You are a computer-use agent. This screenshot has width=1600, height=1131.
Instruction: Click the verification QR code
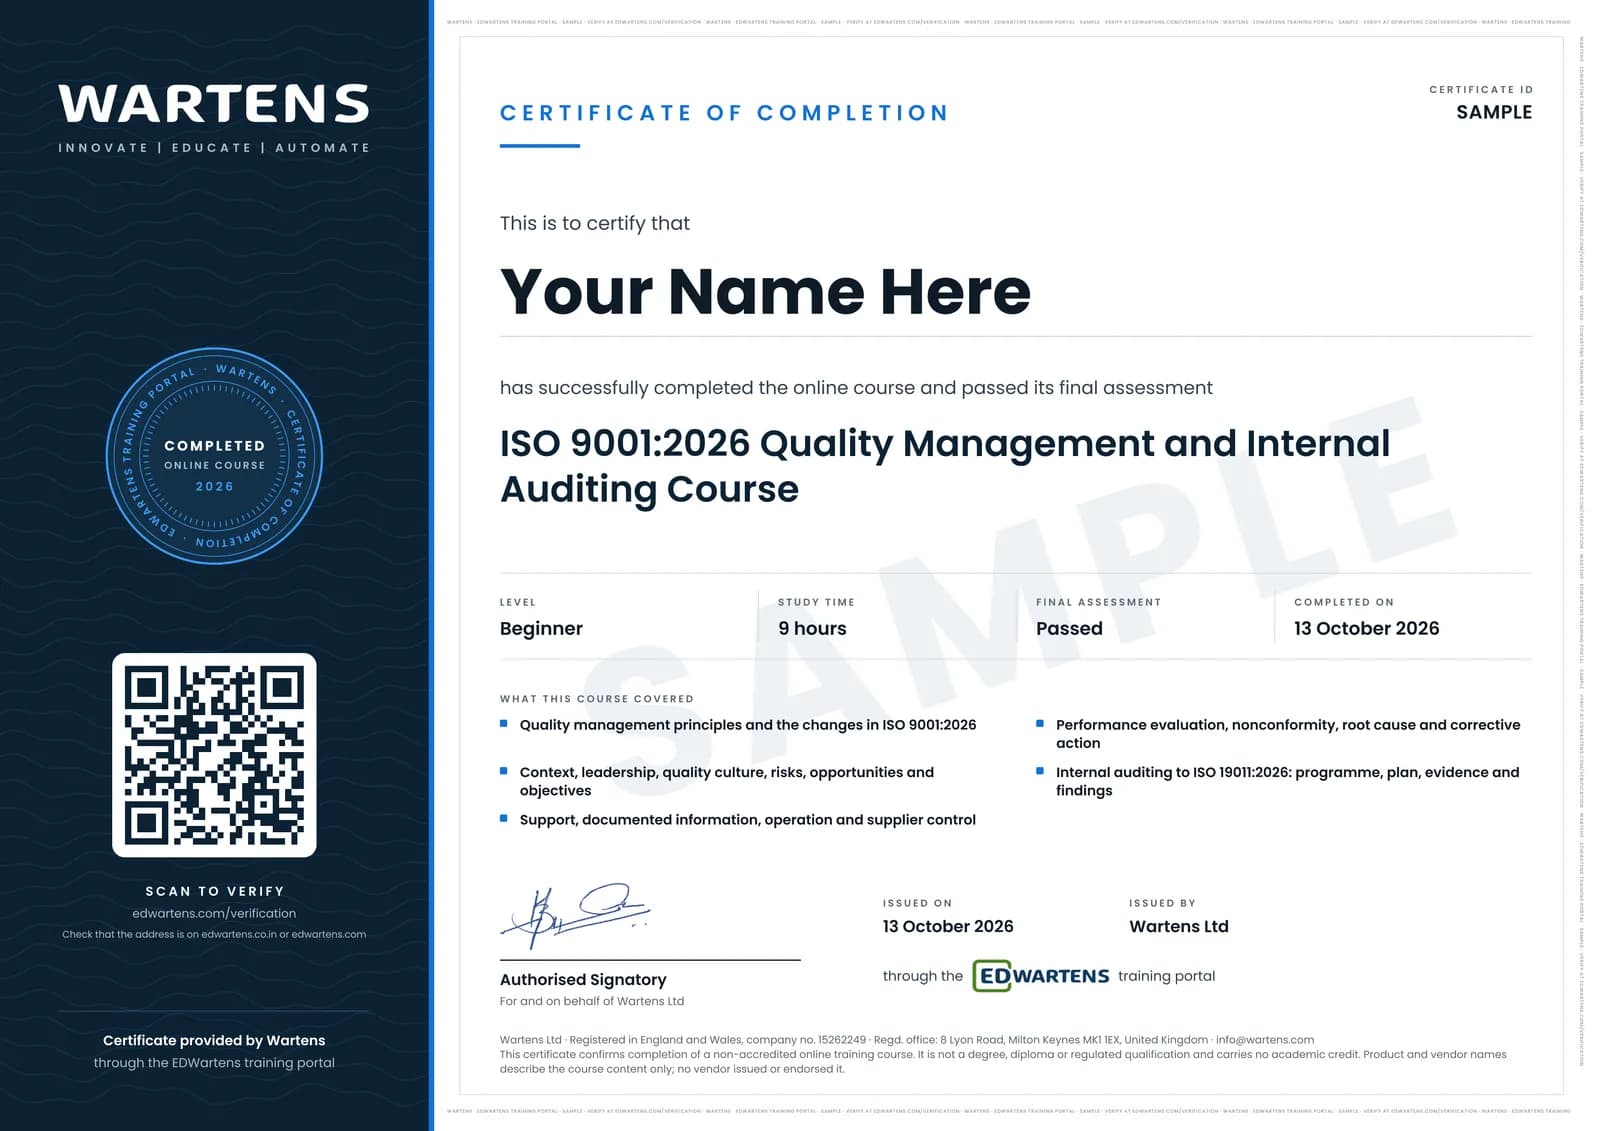214,755
